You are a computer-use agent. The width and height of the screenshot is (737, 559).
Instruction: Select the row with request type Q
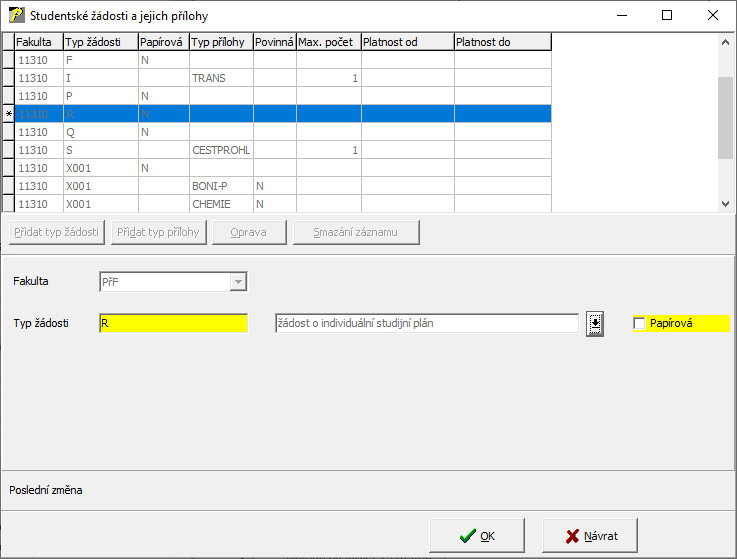100,132
